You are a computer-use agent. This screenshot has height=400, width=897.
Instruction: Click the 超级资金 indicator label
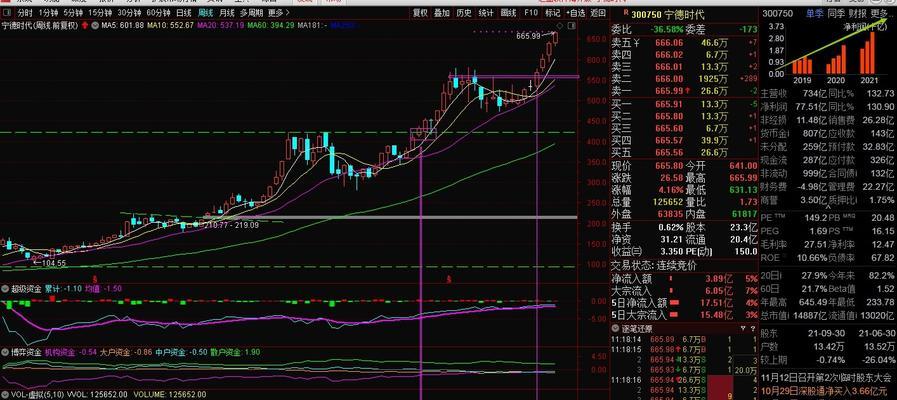[x=26, y=289]
